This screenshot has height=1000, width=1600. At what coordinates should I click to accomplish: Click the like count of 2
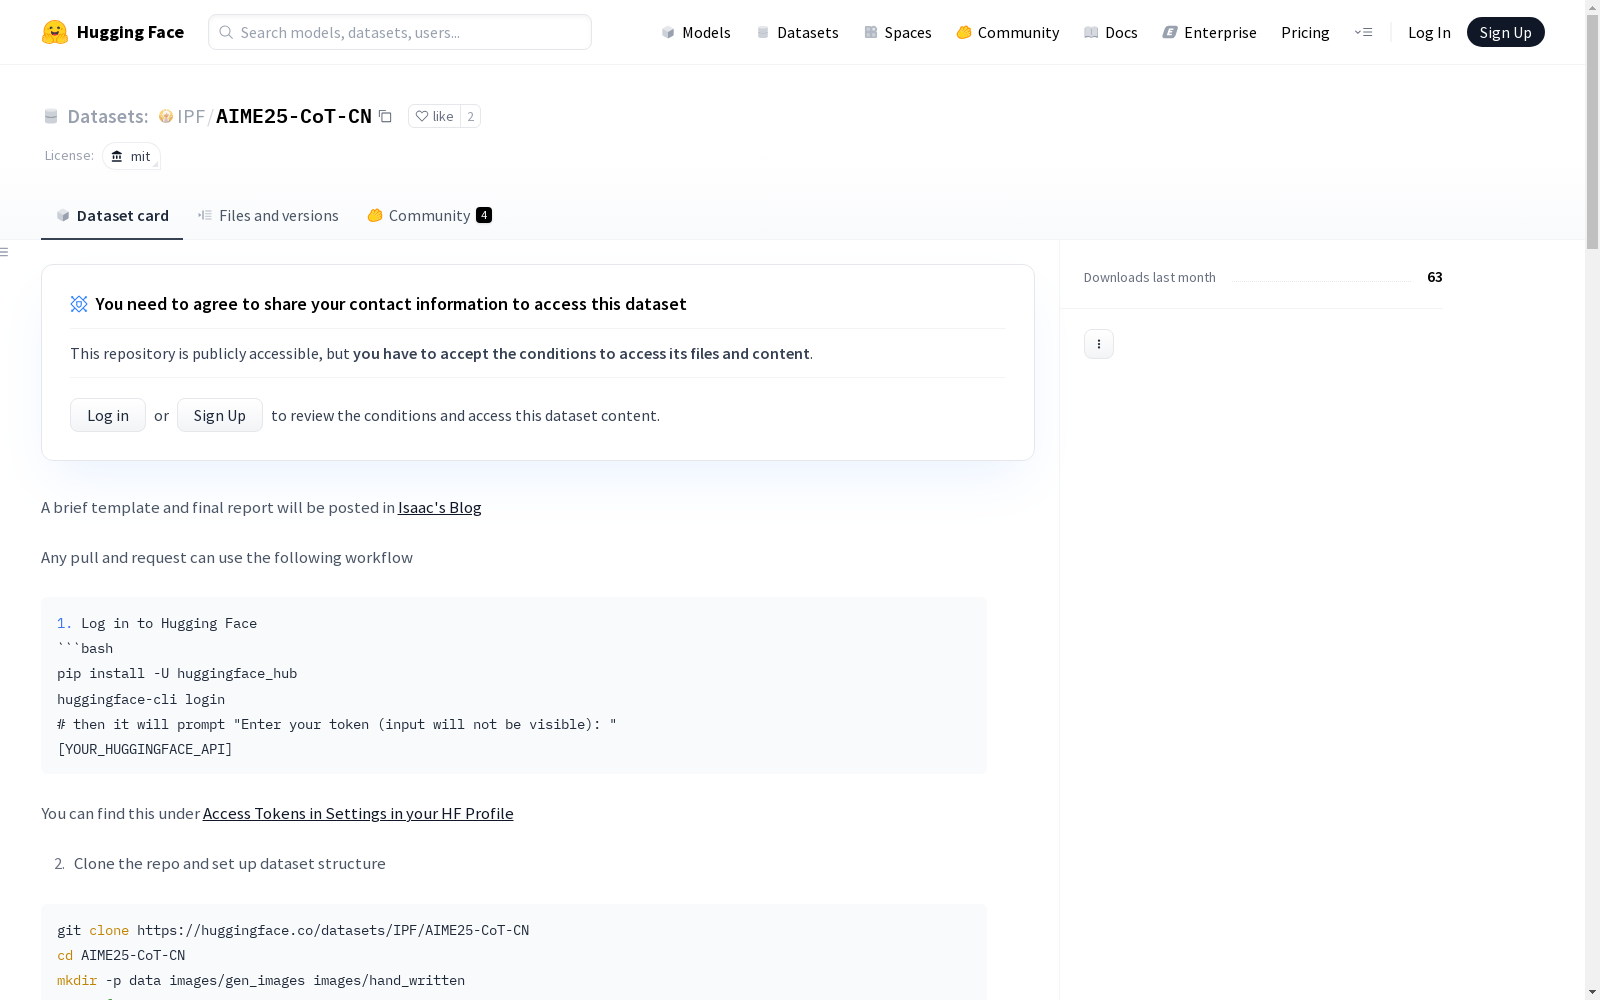(x=470, y=116)
